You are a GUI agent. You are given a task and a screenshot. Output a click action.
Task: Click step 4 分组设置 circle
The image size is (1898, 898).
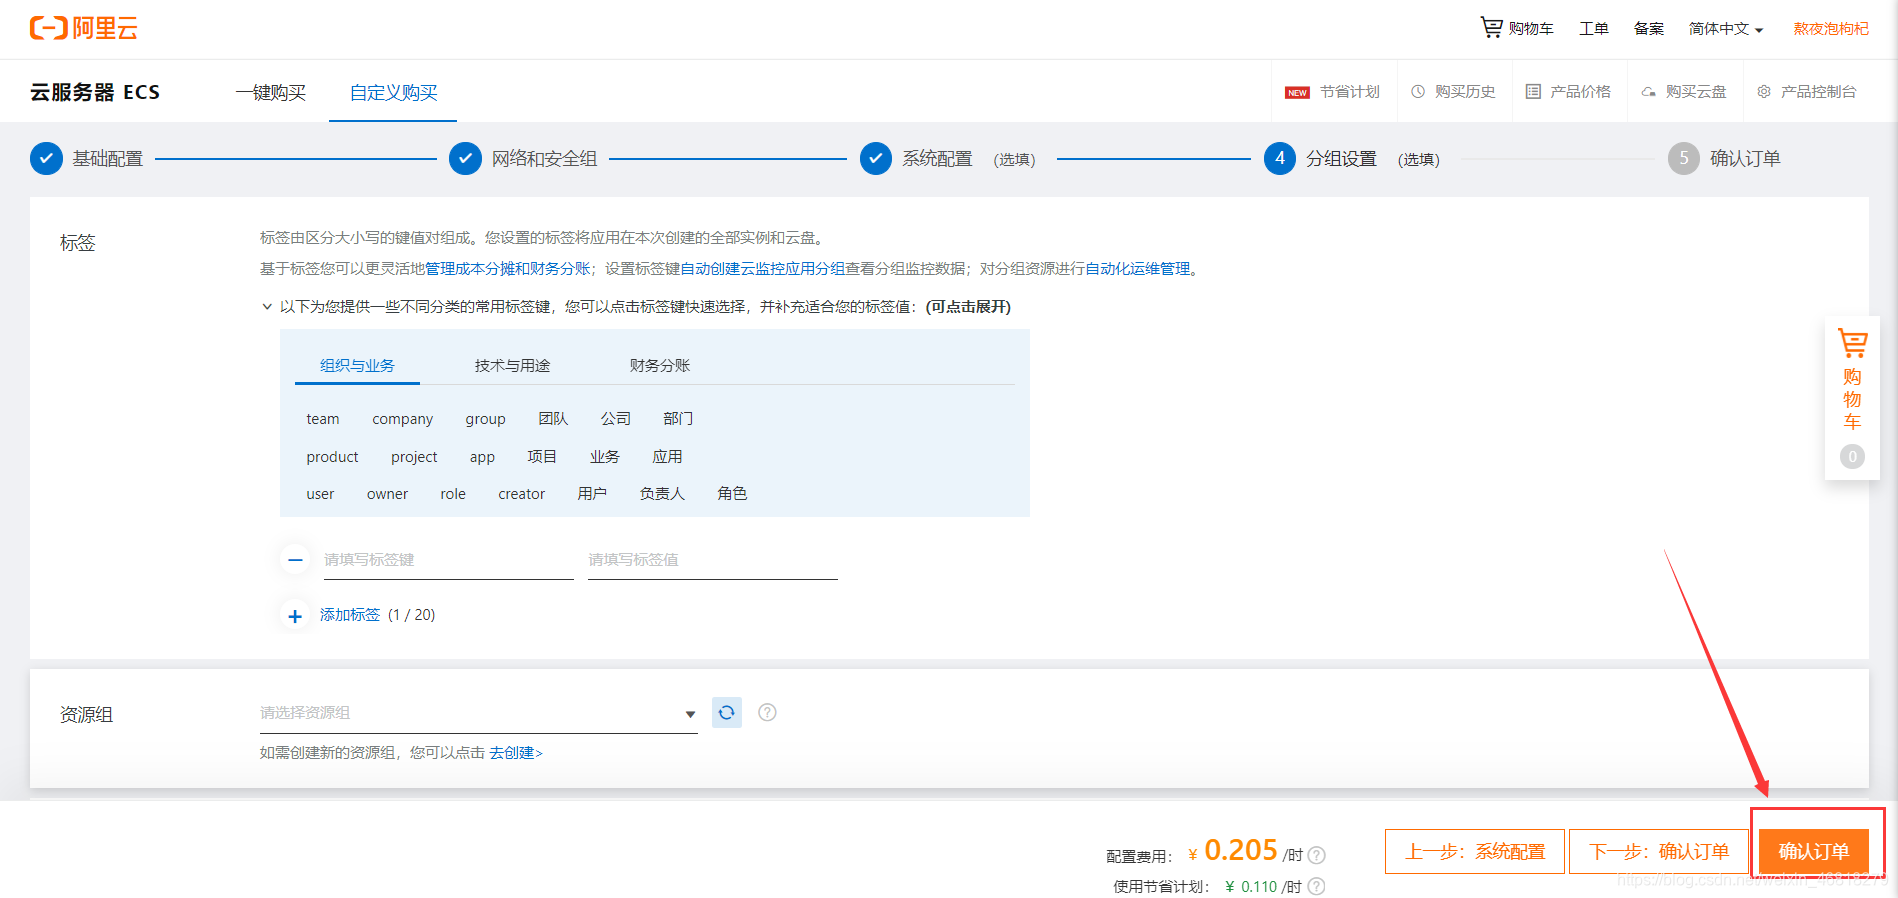pos(1280,158)
